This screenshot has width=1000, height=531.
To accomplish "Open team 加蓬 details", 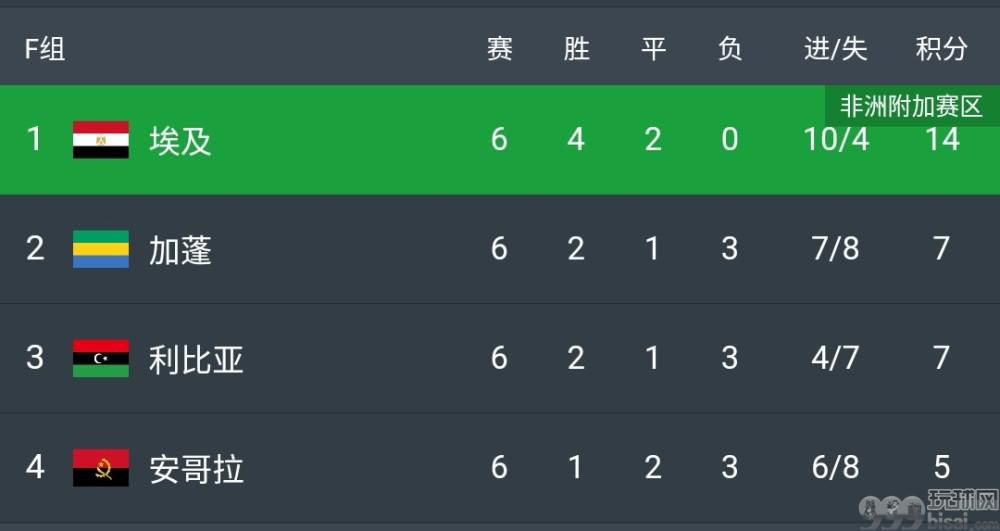I will coord(180,249).
